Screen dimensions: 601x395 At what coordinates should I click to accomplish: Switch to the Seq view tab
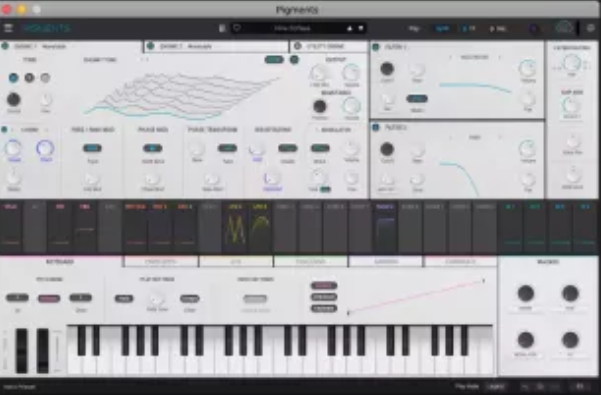(x=498, y=28)
